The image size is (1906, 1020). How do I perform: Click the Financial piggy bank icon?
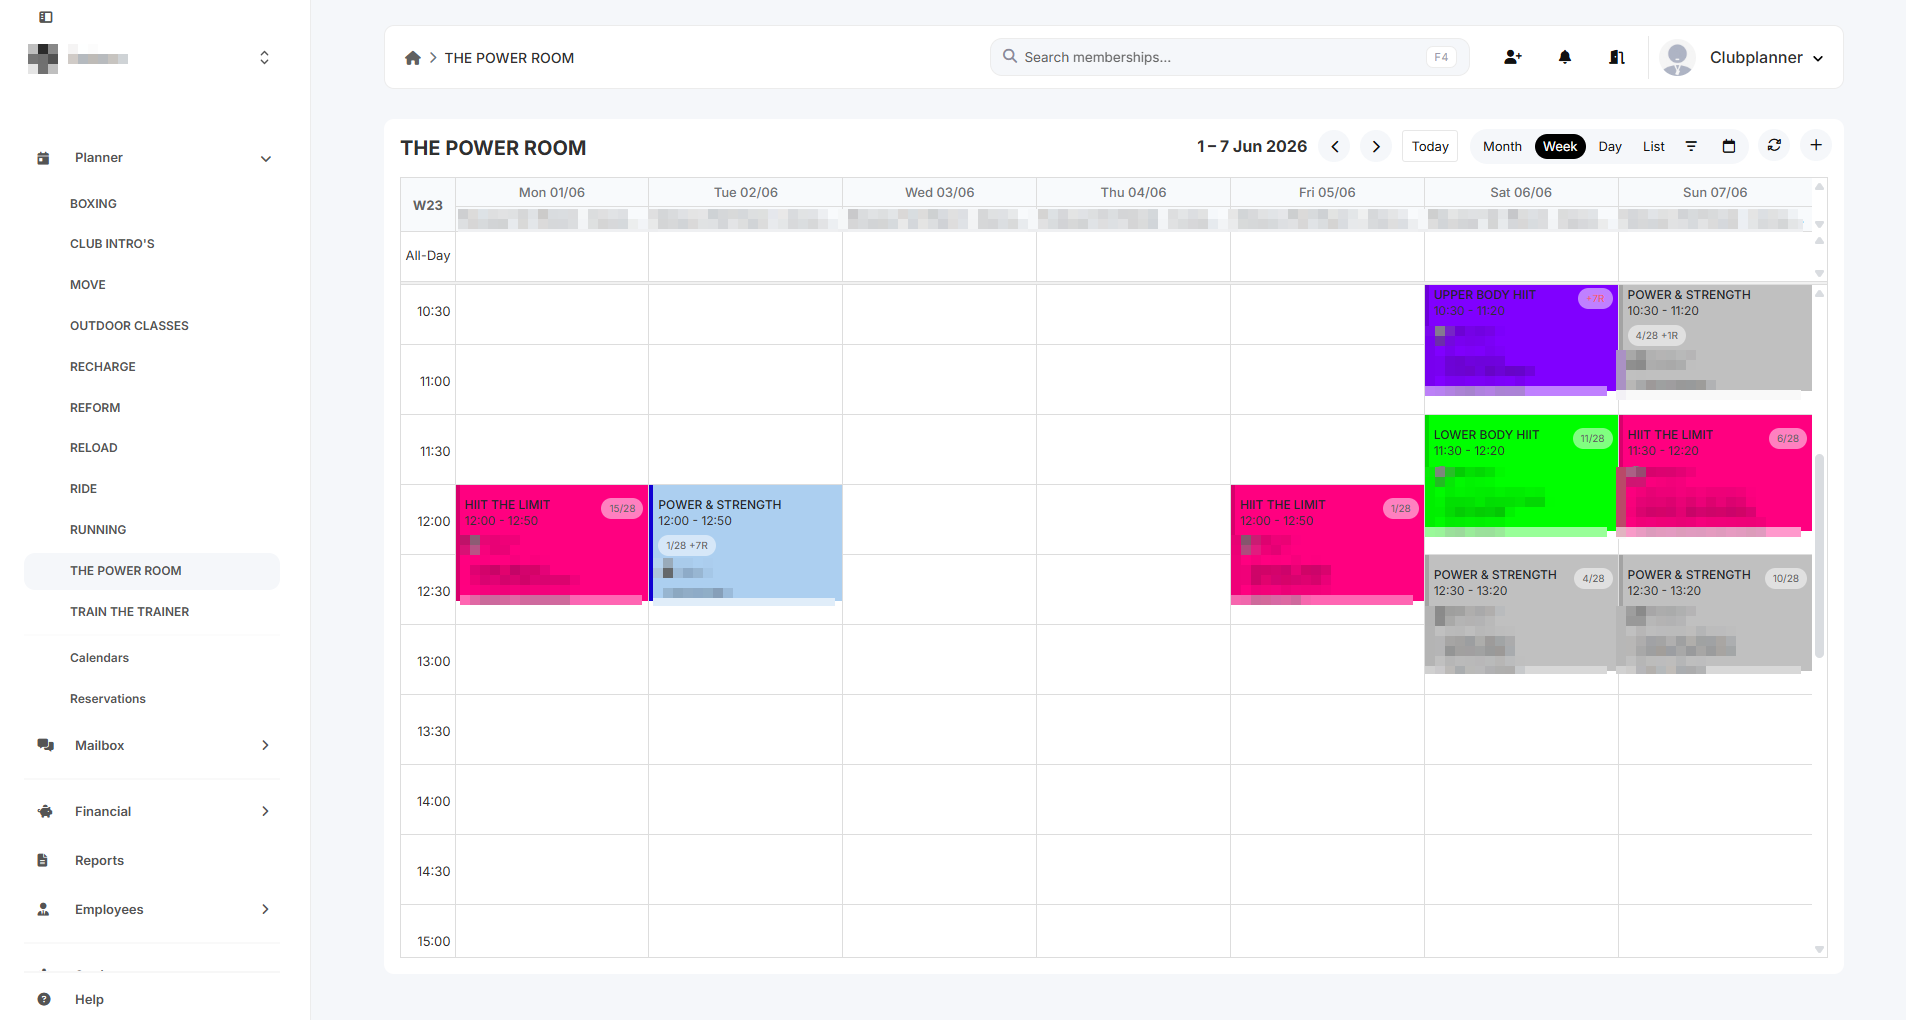click(x=45, y=811)
